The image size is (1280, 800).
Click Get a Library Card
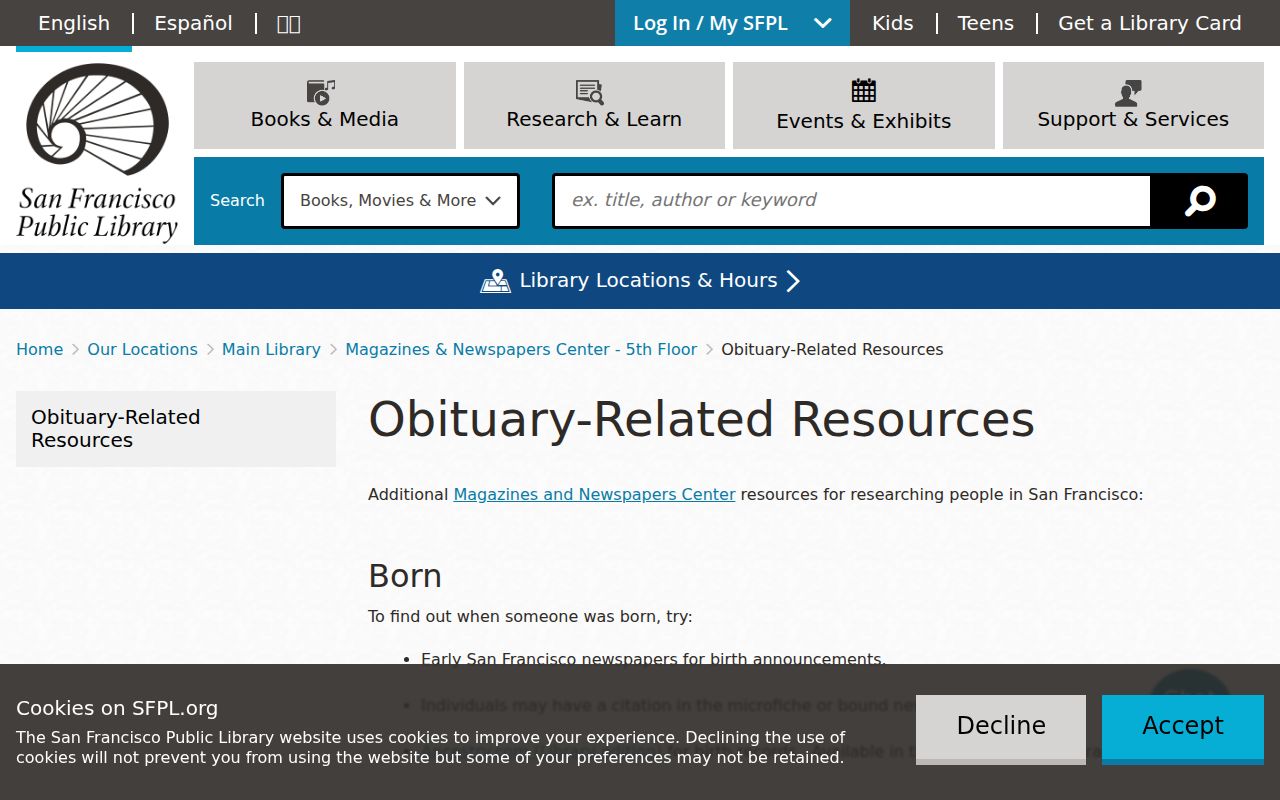coord(1150,23)
